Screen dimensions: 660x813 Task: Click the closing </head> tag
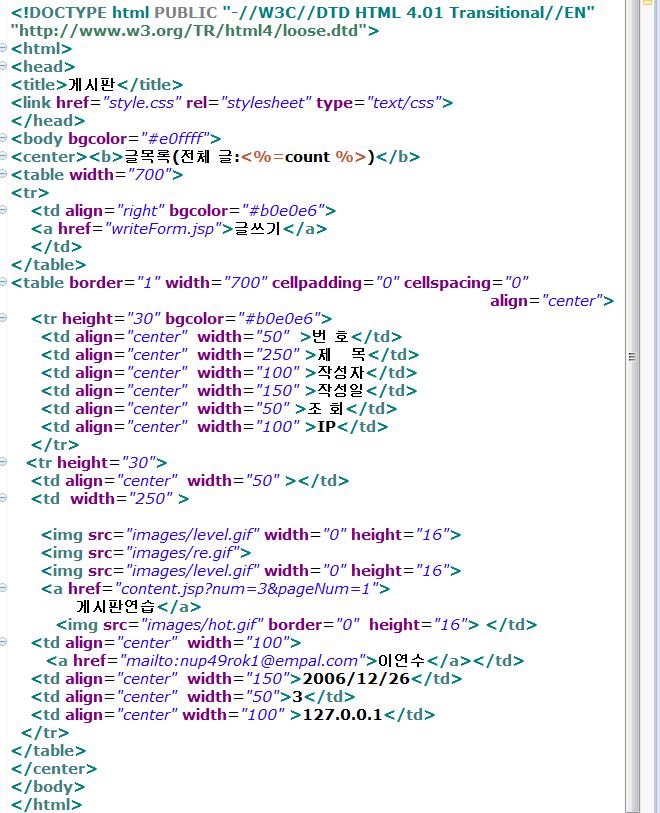(48, 121)
